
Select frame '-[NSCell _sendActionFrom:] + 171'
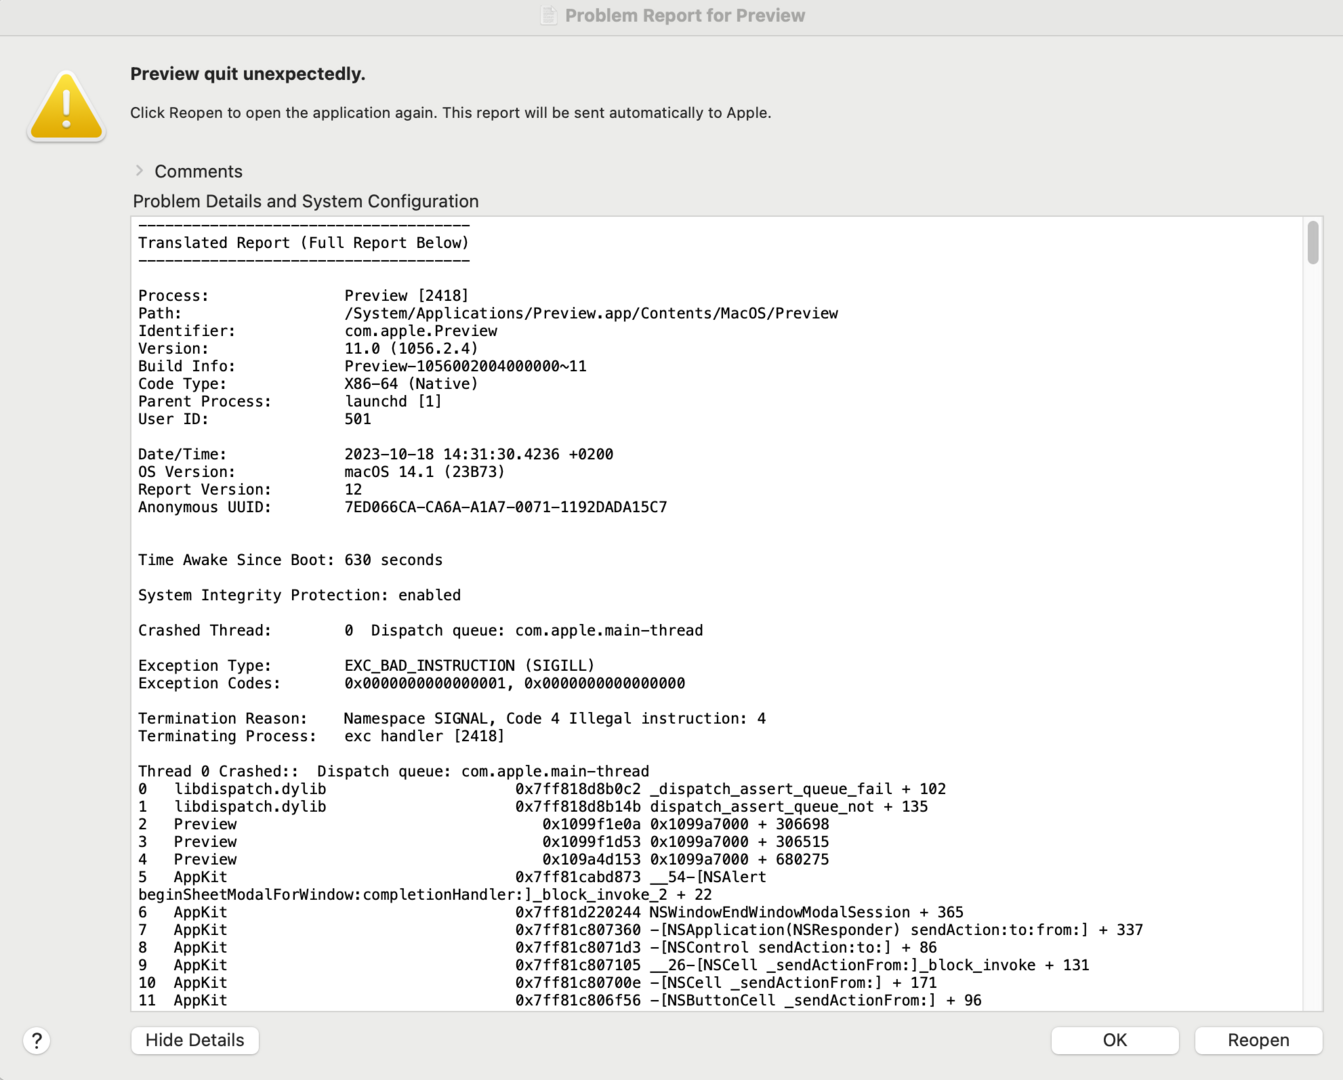(794, 983)
